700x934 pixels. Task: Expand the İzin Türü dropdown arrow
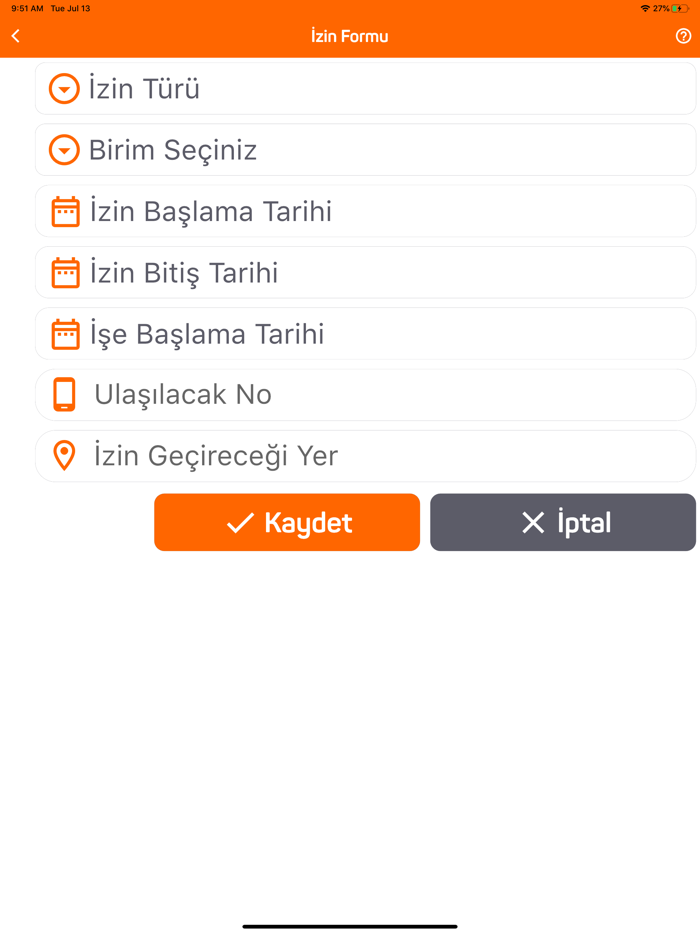pyautogui.click(x=64, y=89)
